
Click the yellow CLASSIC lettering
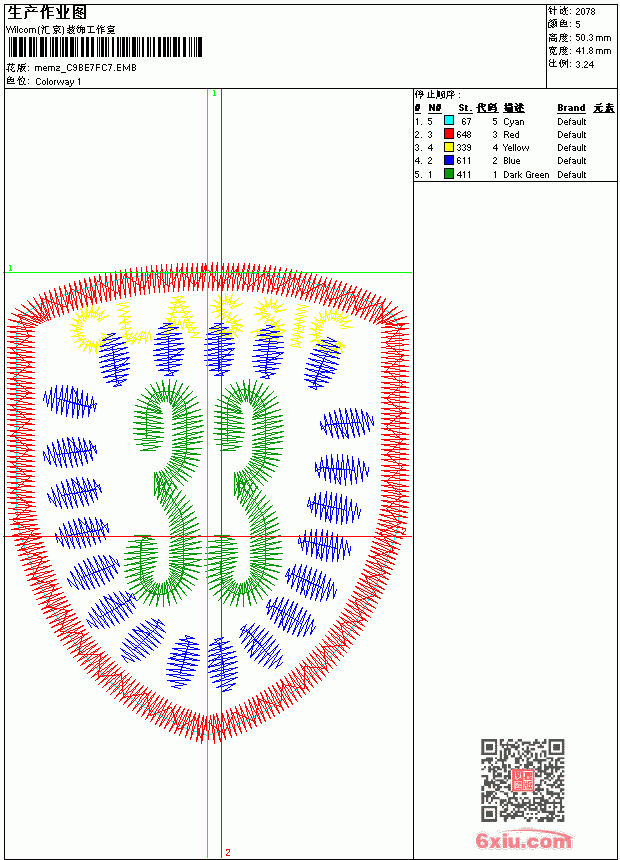[211, 324]
